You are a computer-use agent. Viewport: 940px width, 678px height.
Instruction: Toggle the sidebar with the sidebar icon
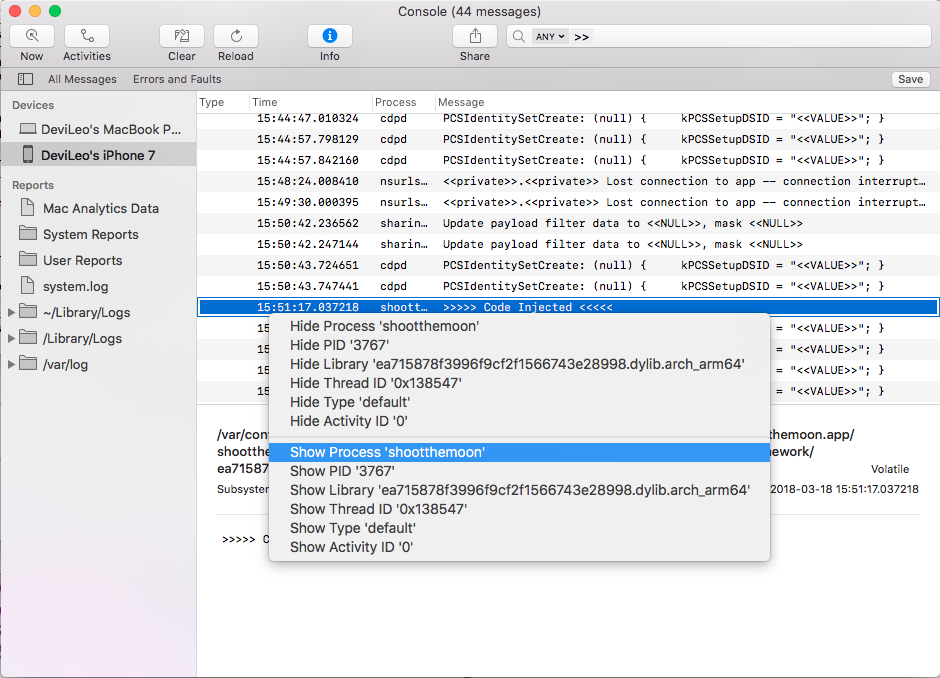tap(25, 79)
